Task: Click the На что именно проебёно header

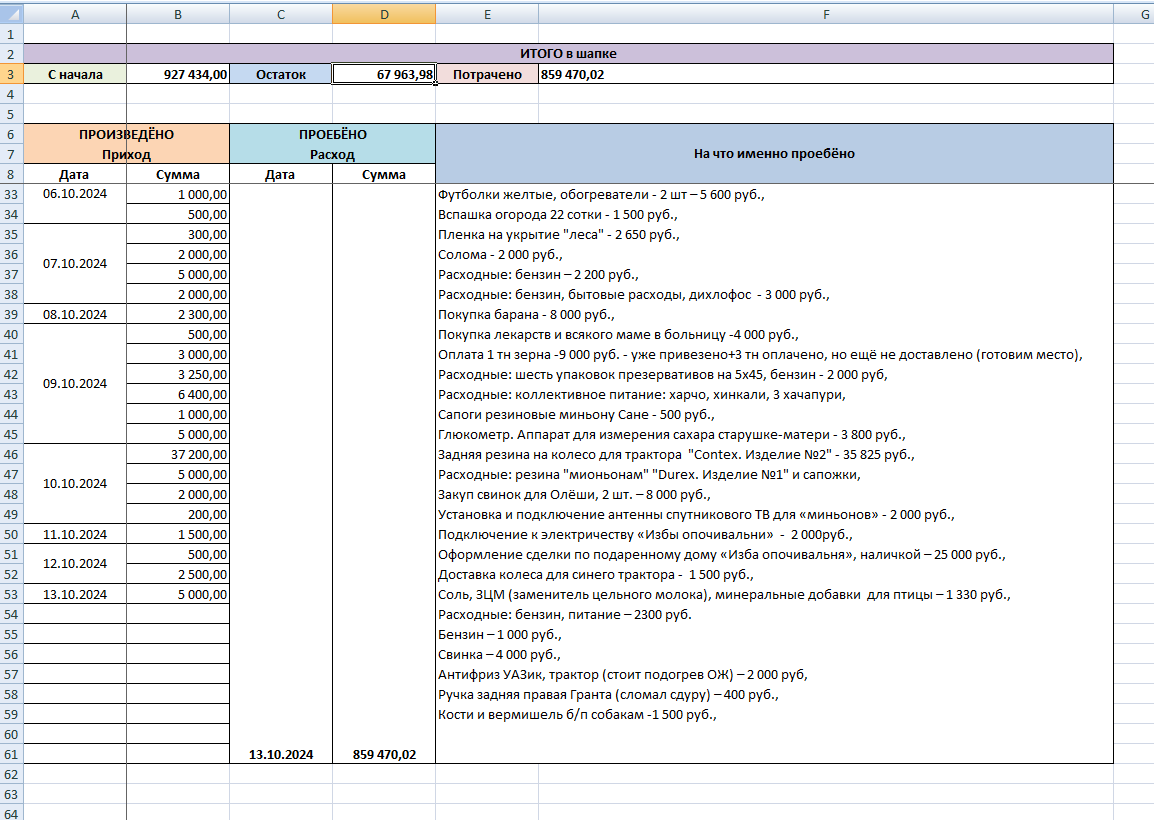Action: click(x=774, y=154)
